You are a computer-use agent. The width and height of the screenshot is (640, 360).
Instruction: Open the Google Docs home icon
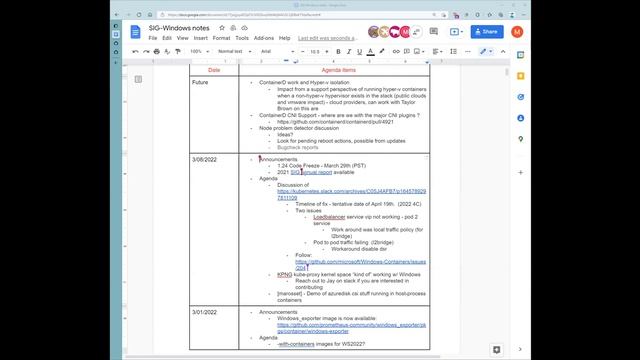tap(136, 32)
